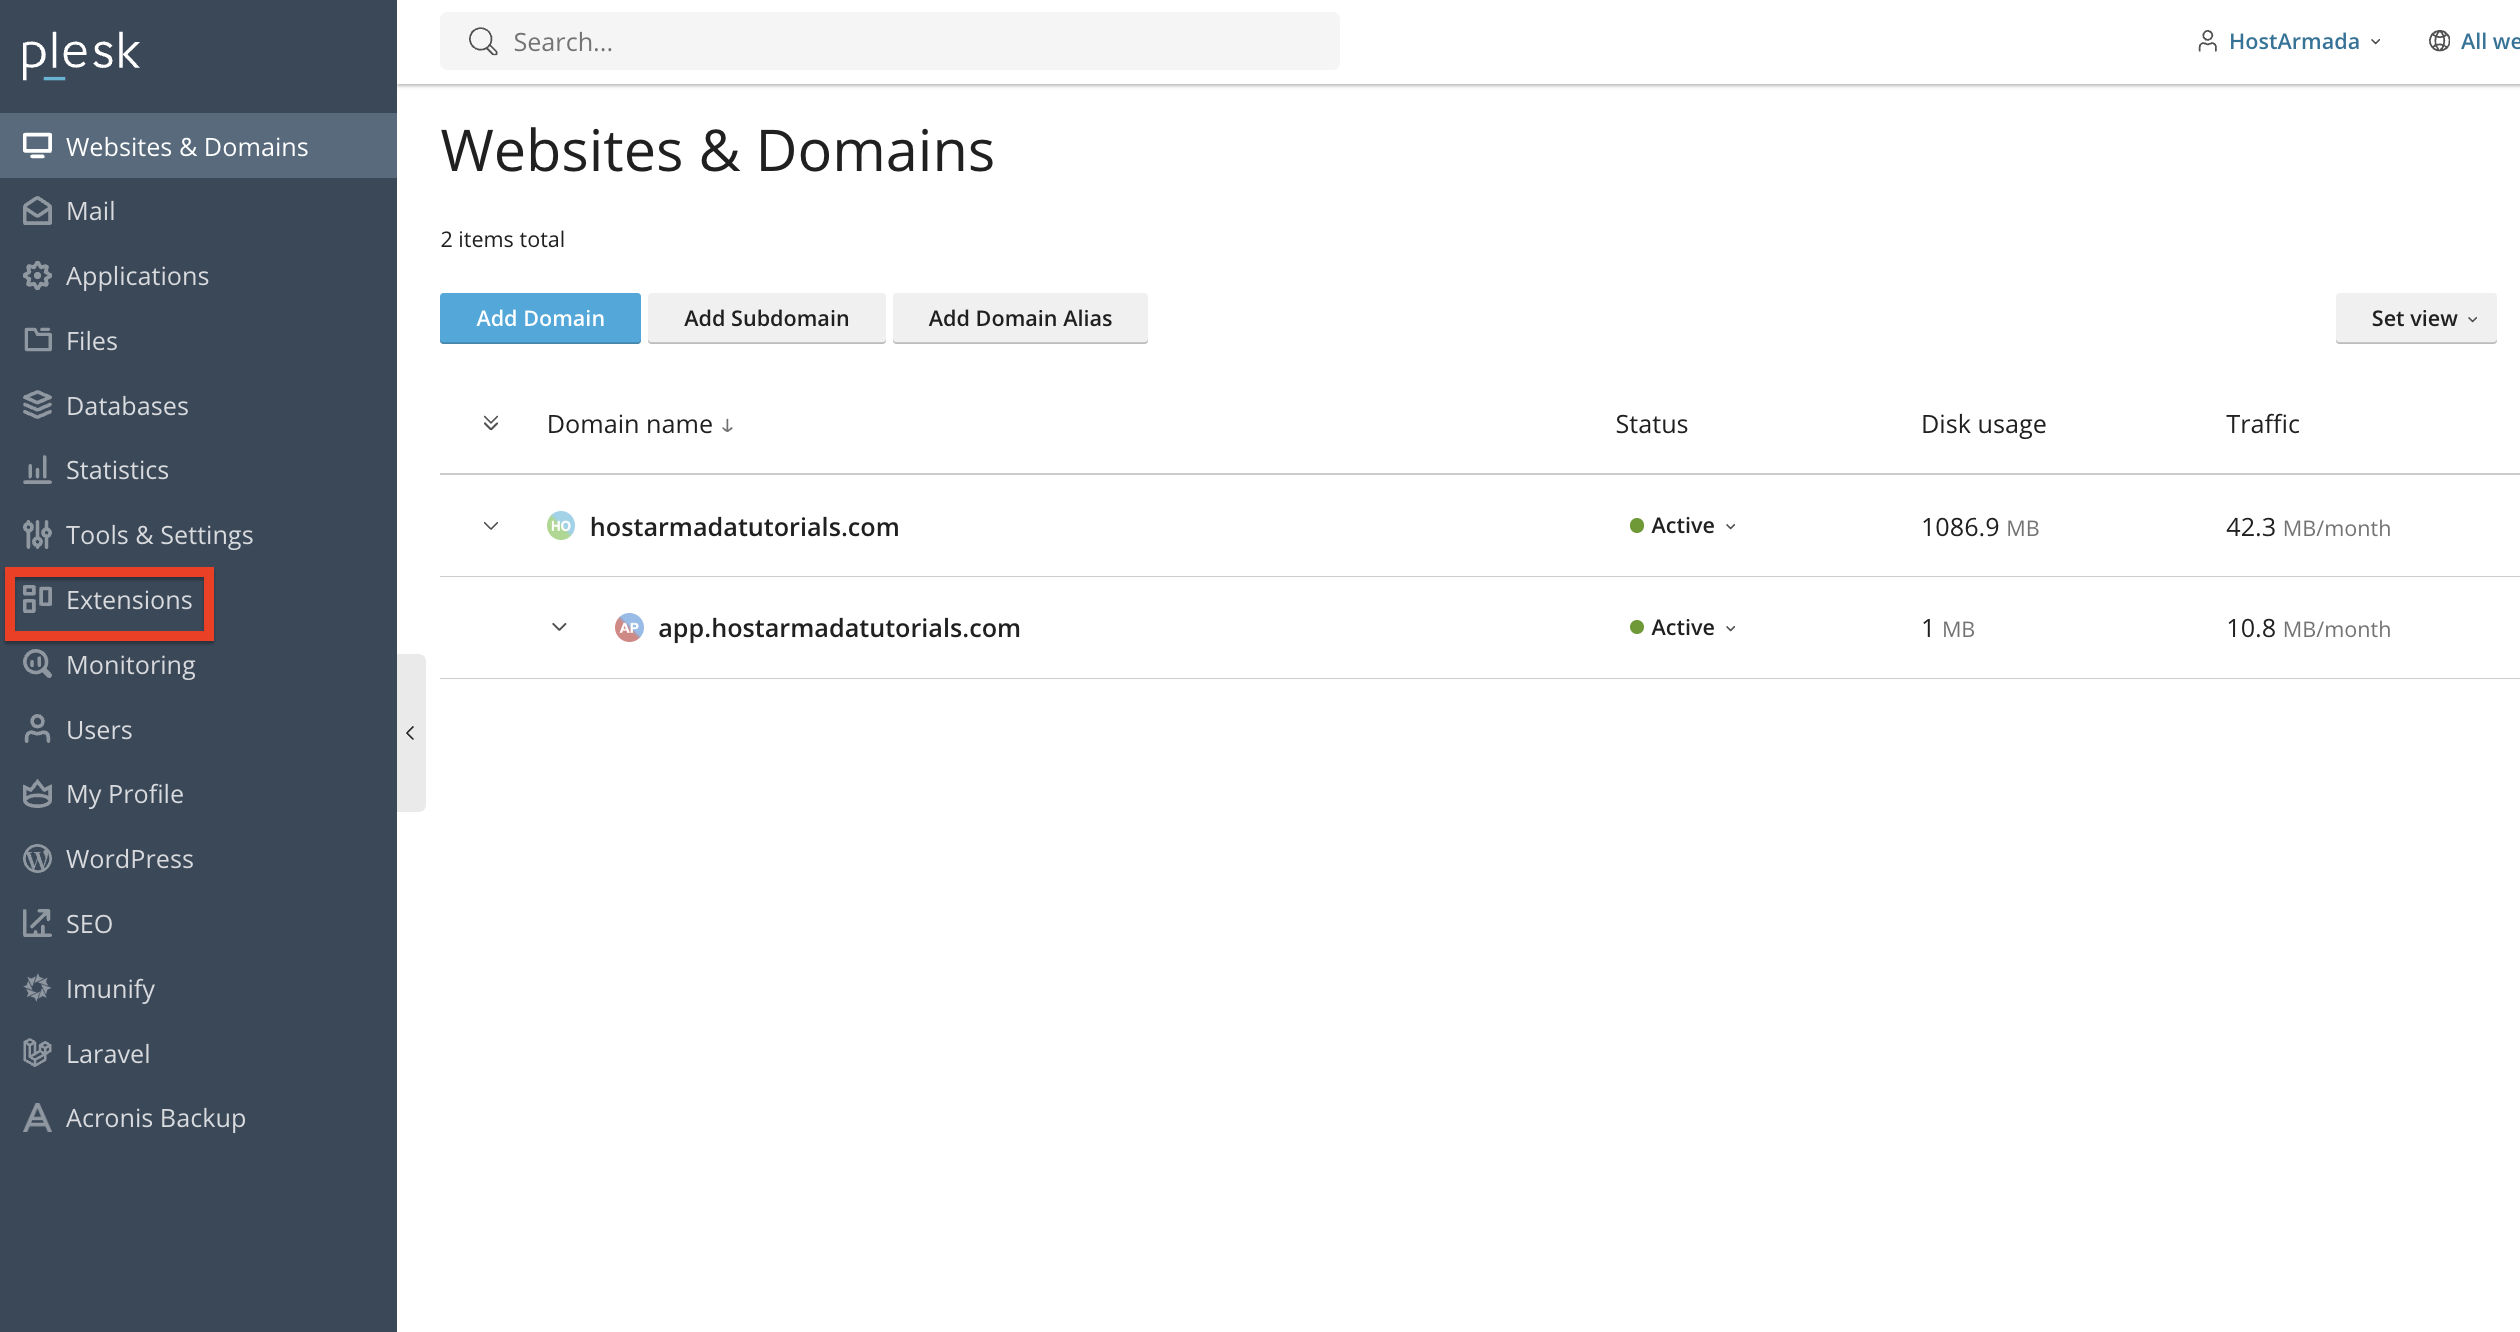Click the 10.8 MB/month traffic value
The height and width of the screenshot is (1332, 2520).
[2308, 628]
